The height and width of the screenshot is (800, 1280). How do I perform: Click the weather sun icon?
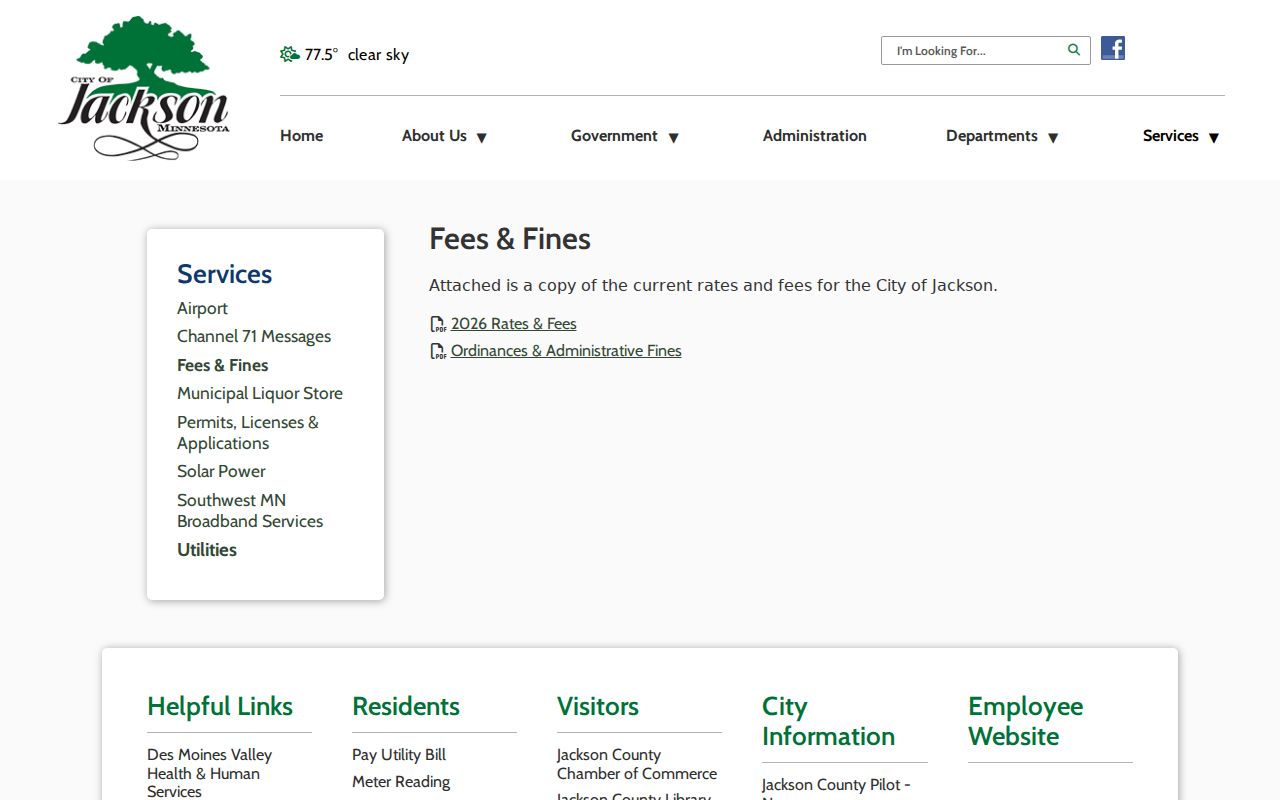[290, 54]
